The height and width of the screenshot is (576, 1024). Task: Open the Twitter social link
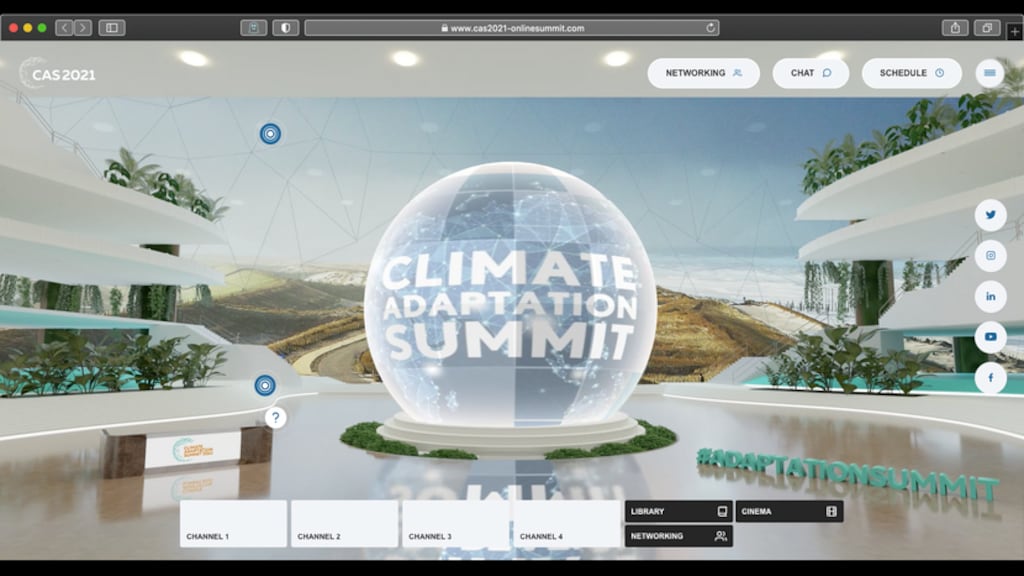[990, 215]
